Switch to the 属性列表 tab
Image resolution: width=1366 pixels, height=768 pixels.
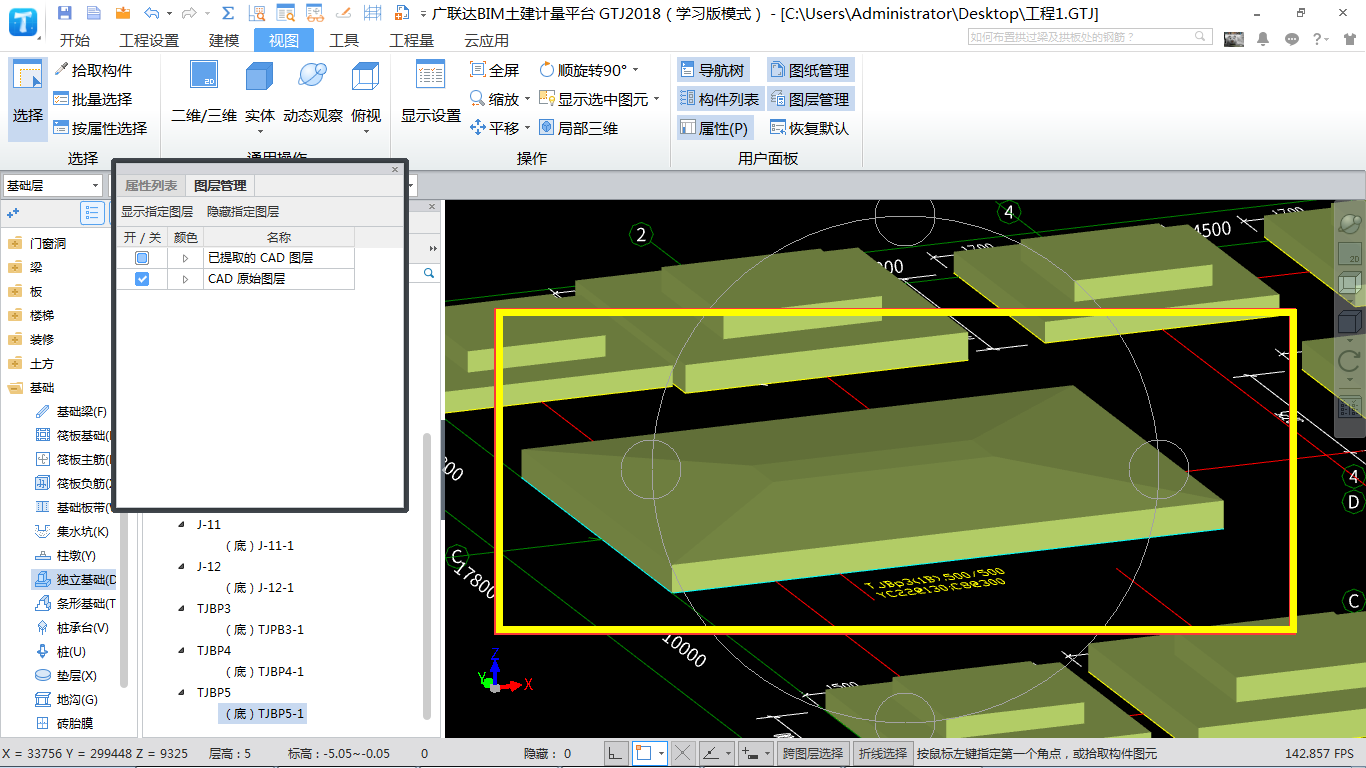[x=151, y=186]
